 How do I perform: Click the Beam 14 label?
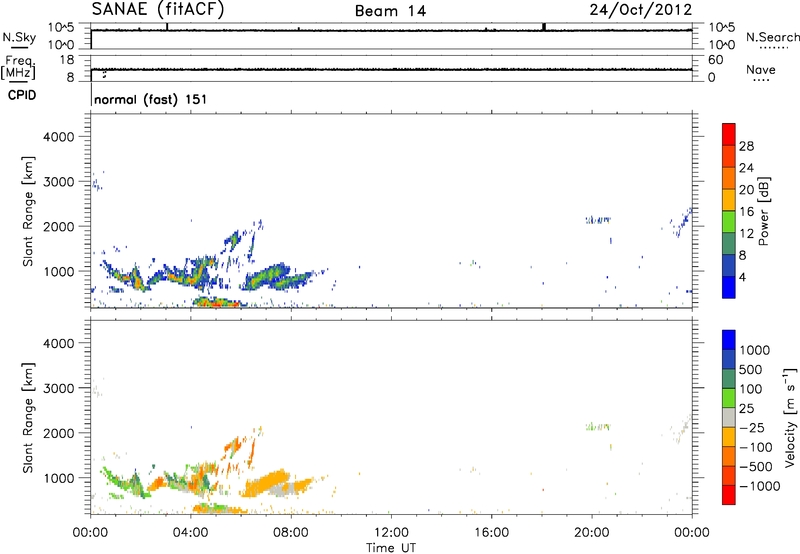point(390,11)
